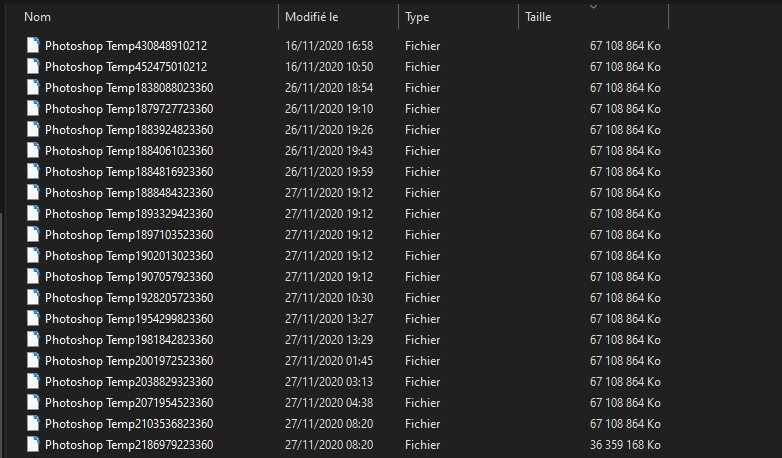Image resolution: width=782 pixels, height=458 pixels.
Task: Select file name Photoshop Temp2038829323360
Action: click(129, 382)
